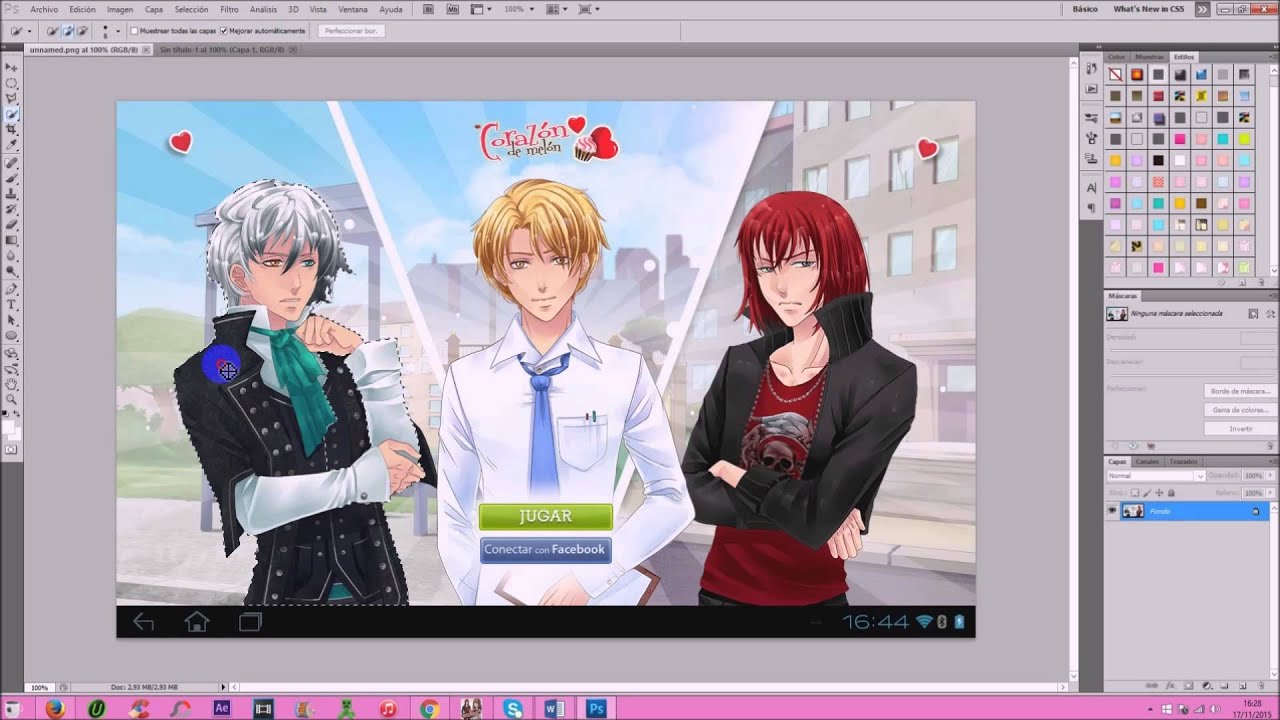The width and height of the screenshot is (1280, 720).
Task: Open the Opacidad slider arrow
Action: click(1270, 476)
